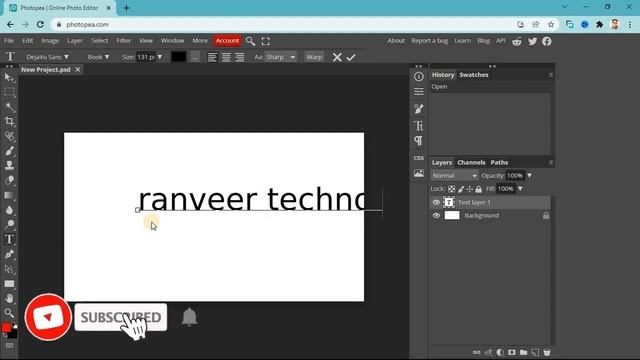Delete layer with trash icon
Image resolution: width=640 pixels, height=360 pixels.
tap(547, 352)
